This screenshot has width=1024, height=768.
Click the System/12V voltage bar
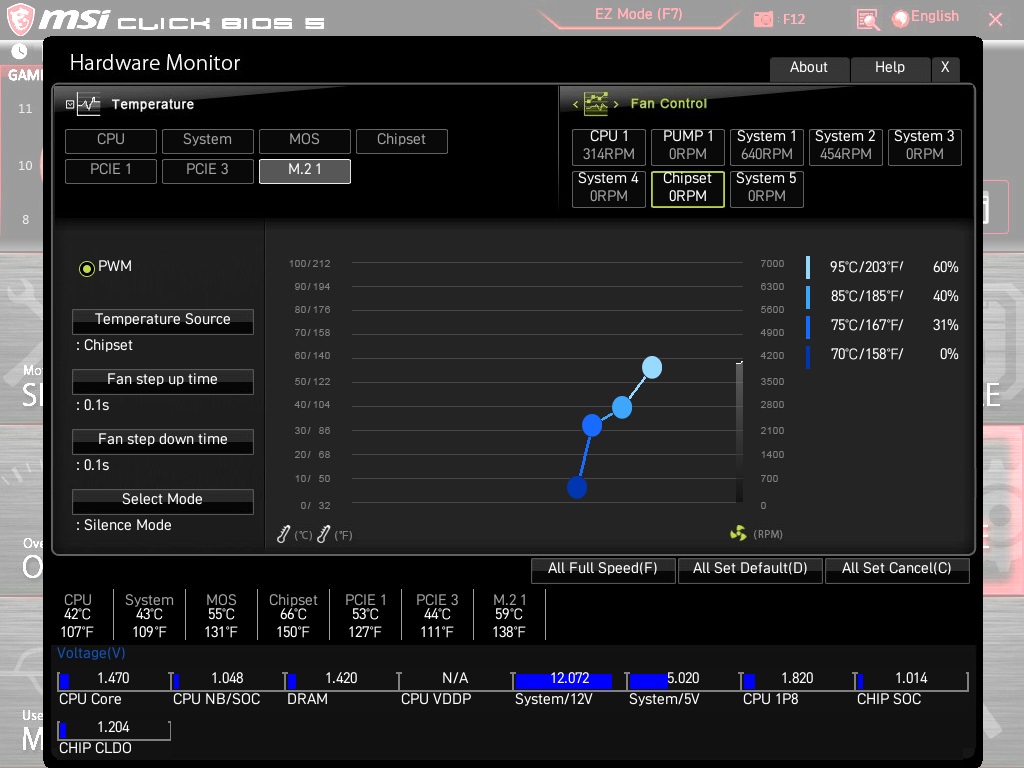click(x=564, y=681)
